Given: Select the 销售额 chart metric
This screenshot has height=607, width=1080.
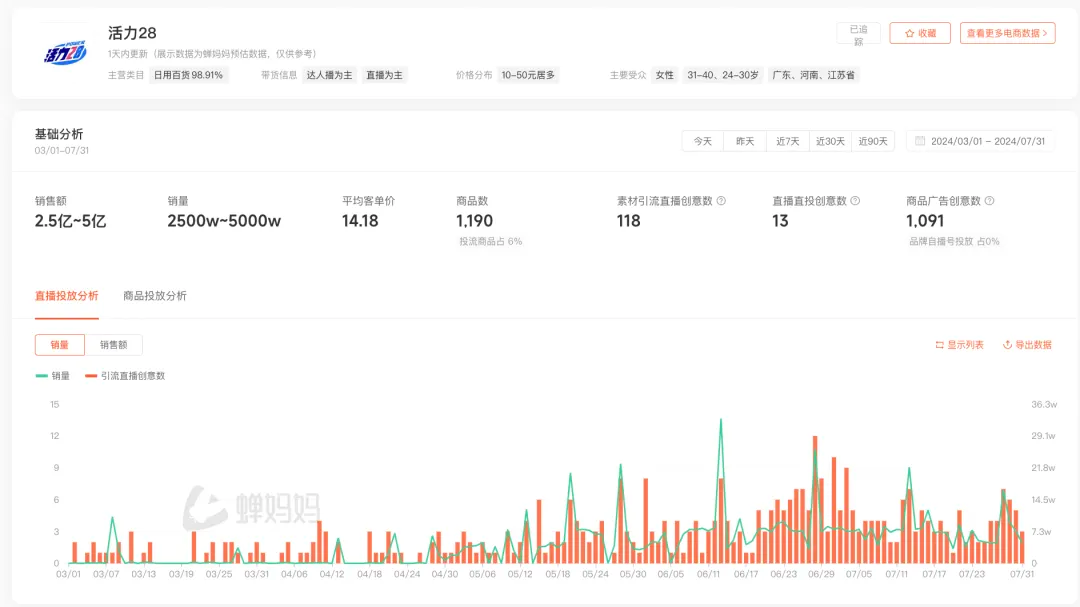Looking at the screenshot, I should coord(113,345).
